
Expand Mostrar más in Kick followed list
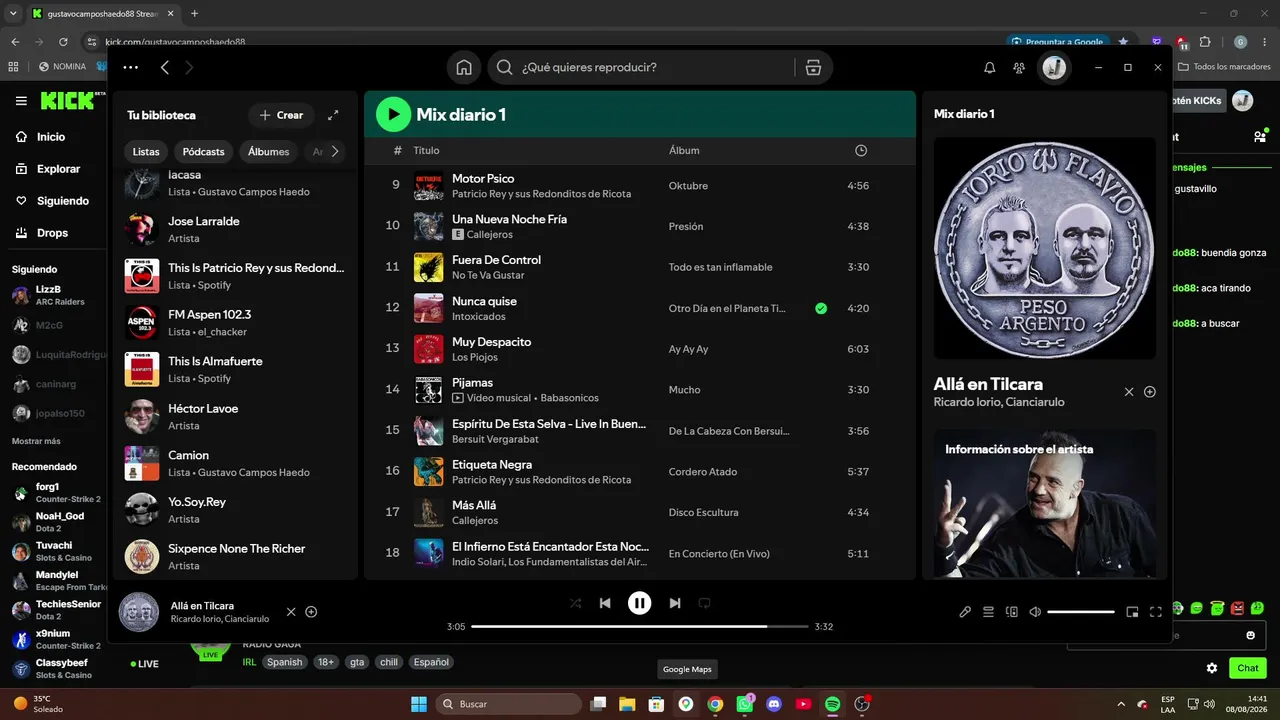(36, 441)
